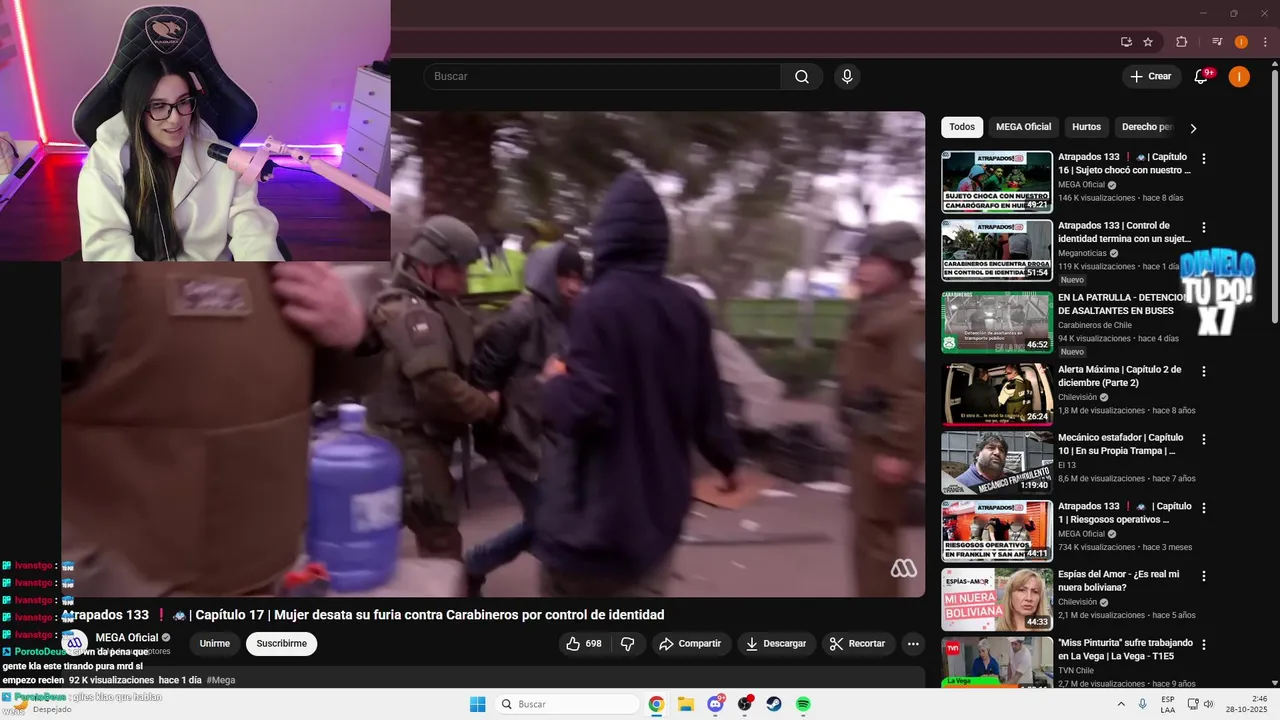Activate voice search microphone in YouTube
The image size is (1280, 720).
[x=847, y=77]
